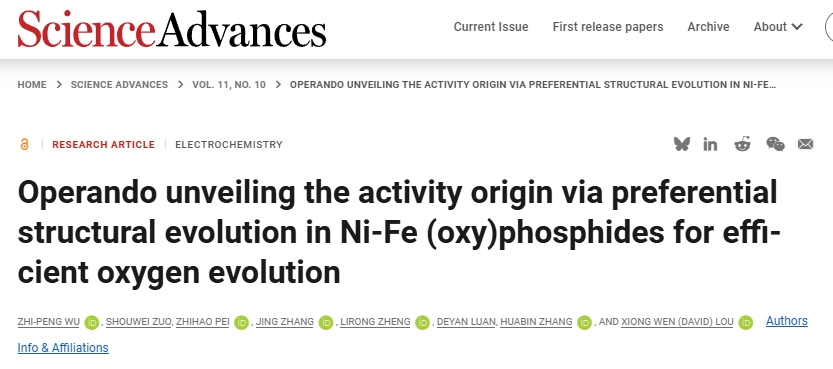The height and width of the screenshot is (369, 833).
Task: Select the Electrochemistry category label
Action: pyautogui.click(x=229, y=144)
